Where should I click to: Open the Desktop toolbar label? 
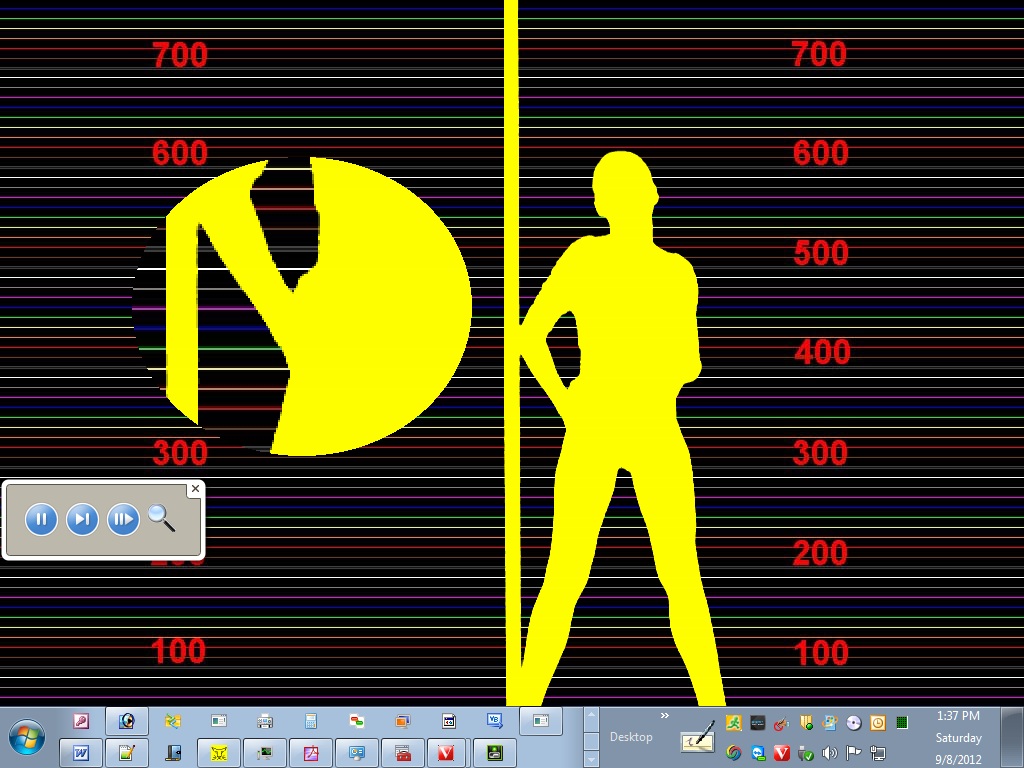[x=631, y=737]
